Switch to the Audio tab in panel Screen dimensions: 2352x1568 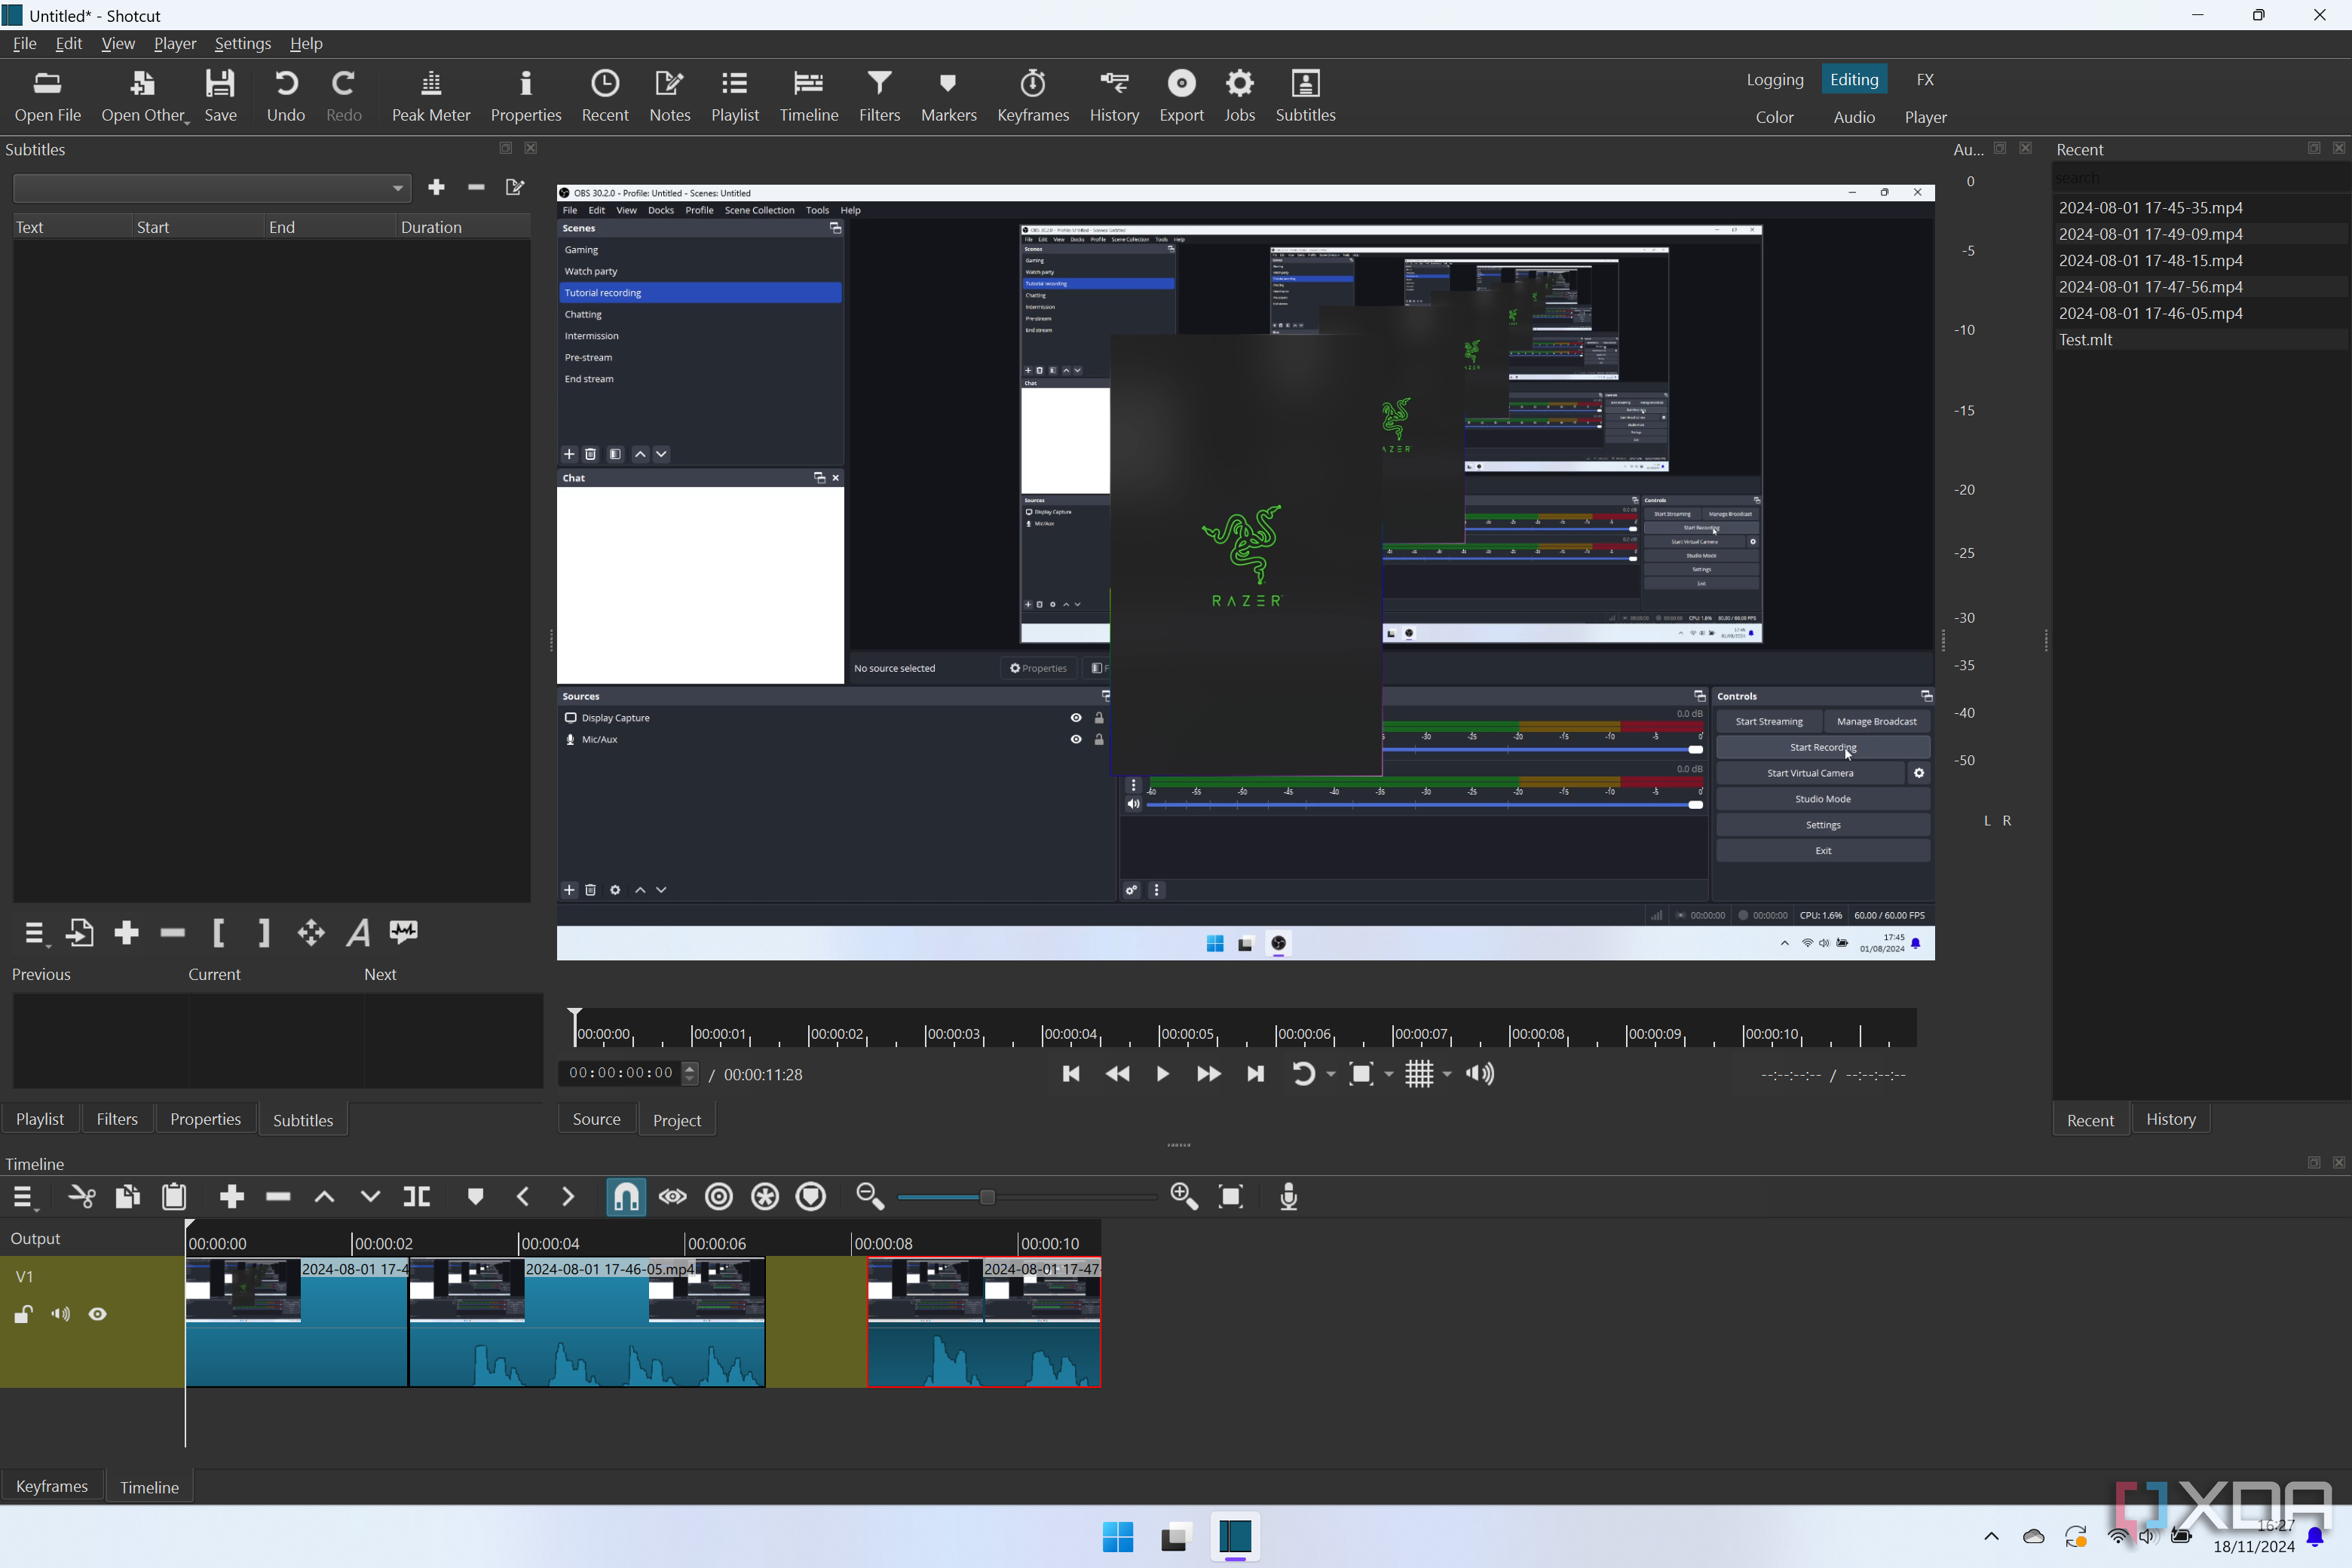1853,118
